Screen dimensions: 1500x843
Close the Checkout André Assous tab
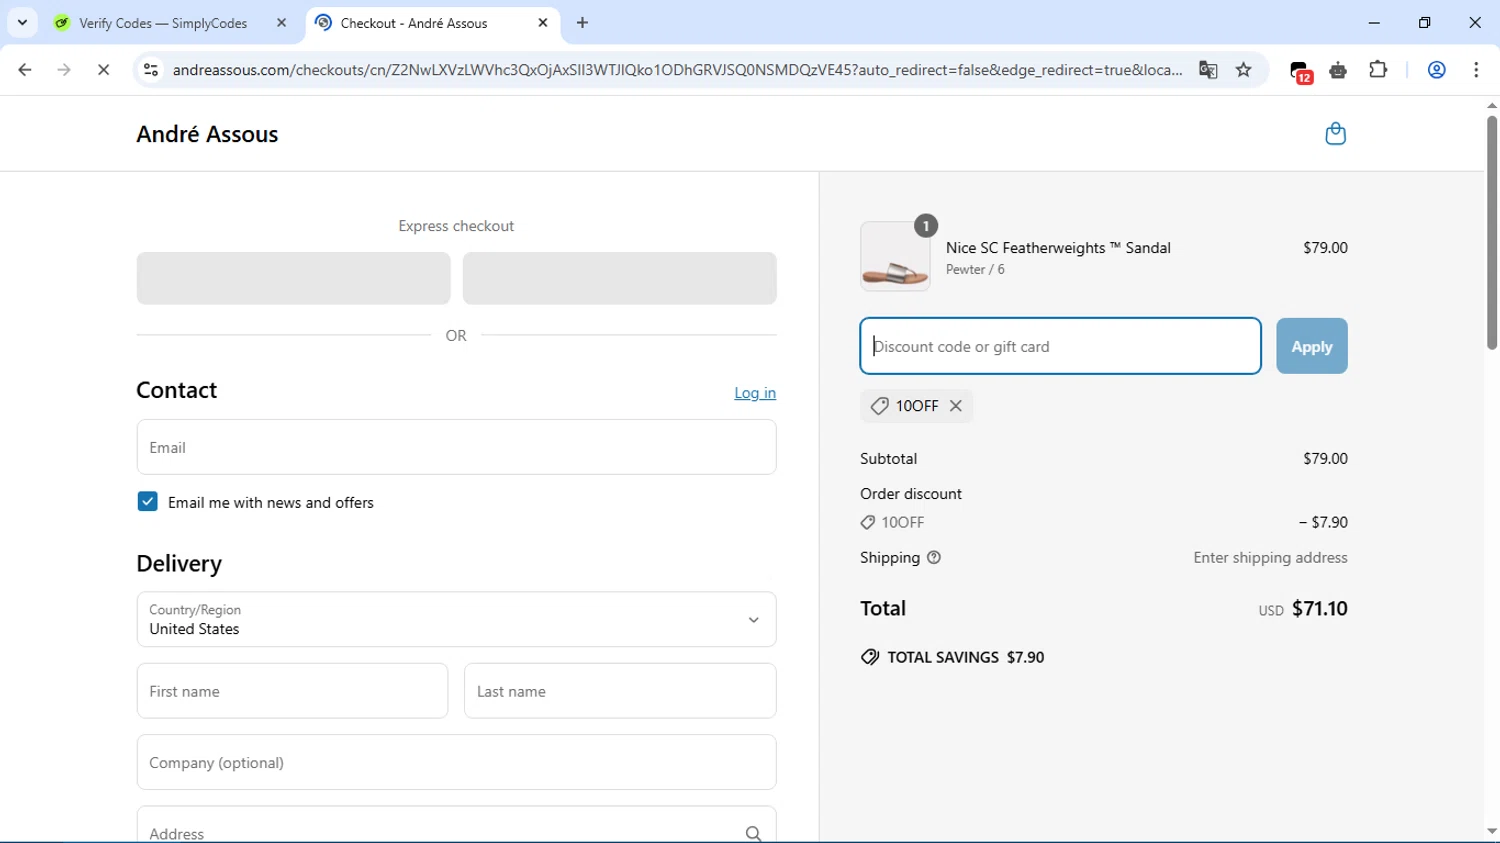click(543, 22)
